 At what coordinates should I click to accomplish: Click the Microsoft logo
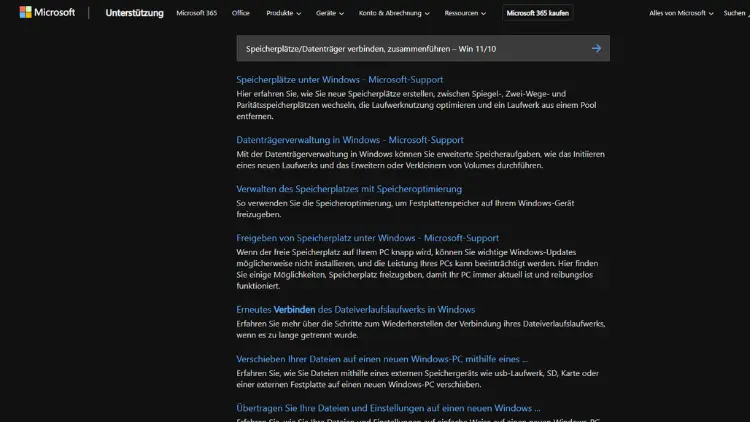[x=47, y=12]
